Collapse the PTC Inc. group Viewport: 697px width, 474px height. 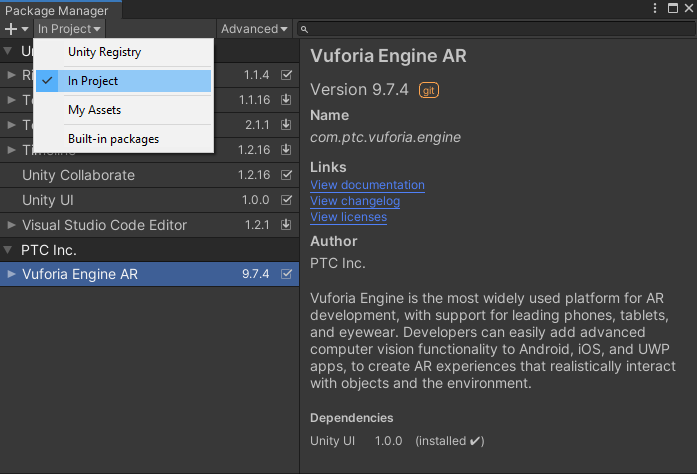pos(9,249)
